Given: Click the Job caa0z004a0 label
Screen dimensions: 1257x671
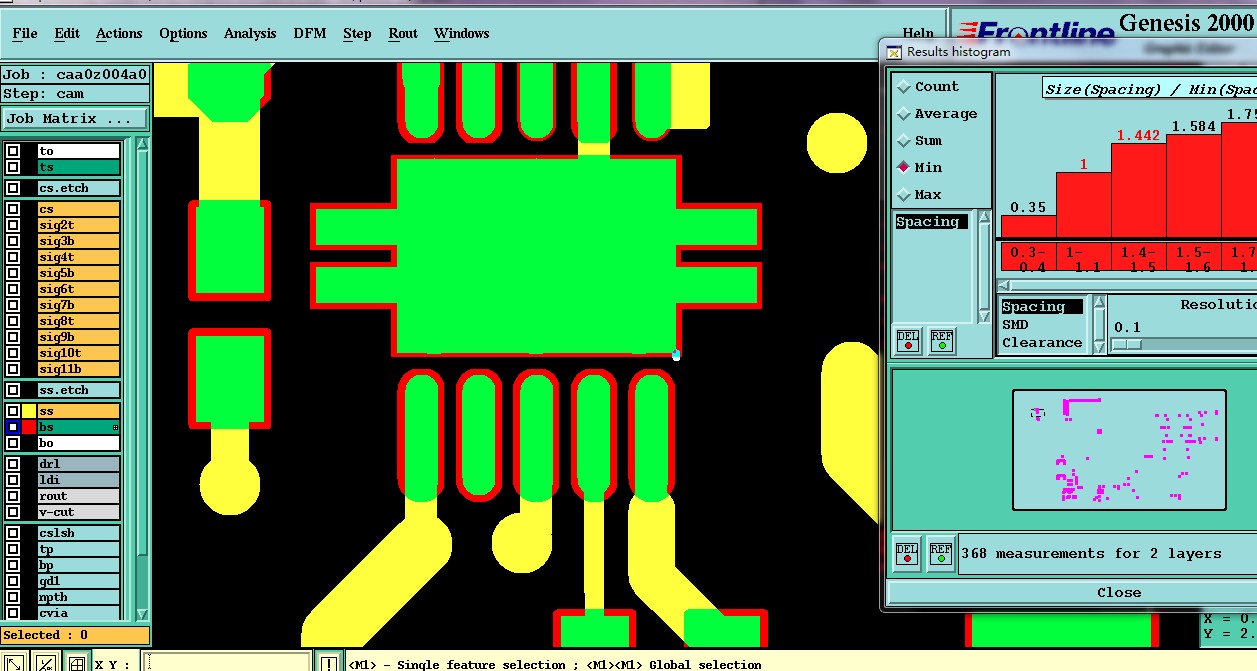Looking at the screenshot, I should click(75, 74).
